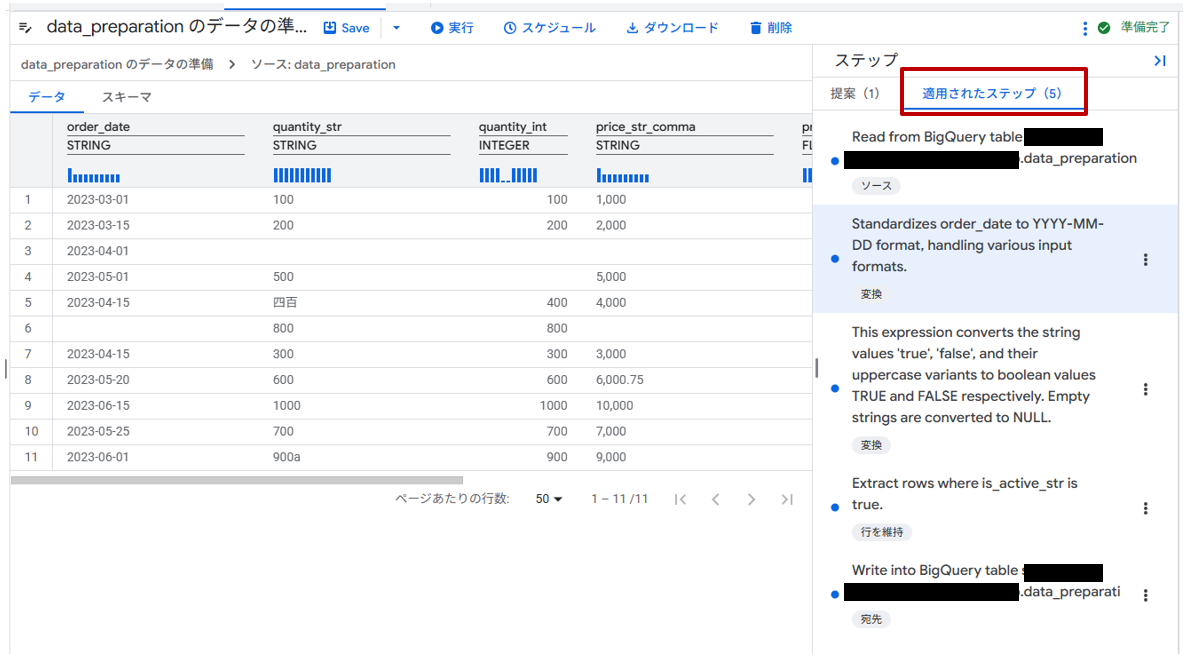This screenshot has height=666, width=1189.
Task: Click the horizontal scrollbar under the table
Action: [x=237, y=480]
